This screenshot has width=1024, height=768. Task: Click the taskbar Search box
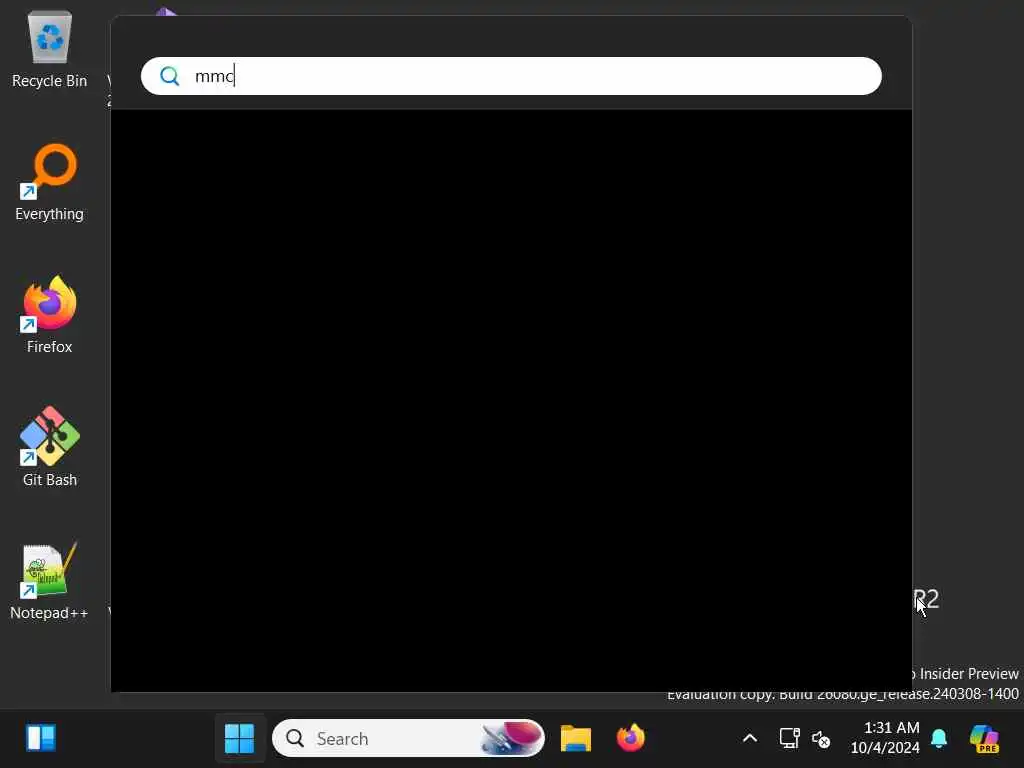tap(408, 739)
